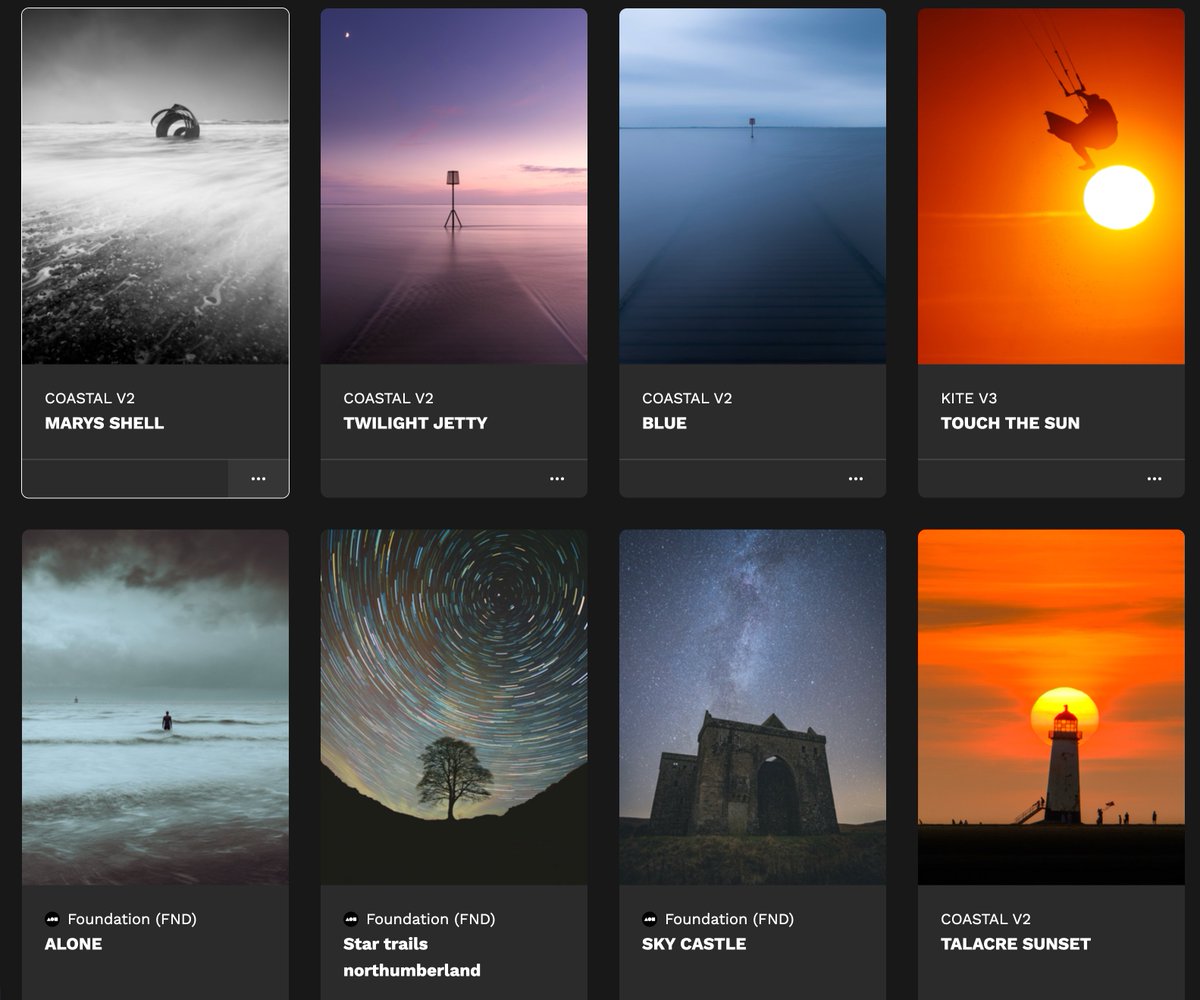Click the SKY CASTLE title

click(x=694, y=944)
